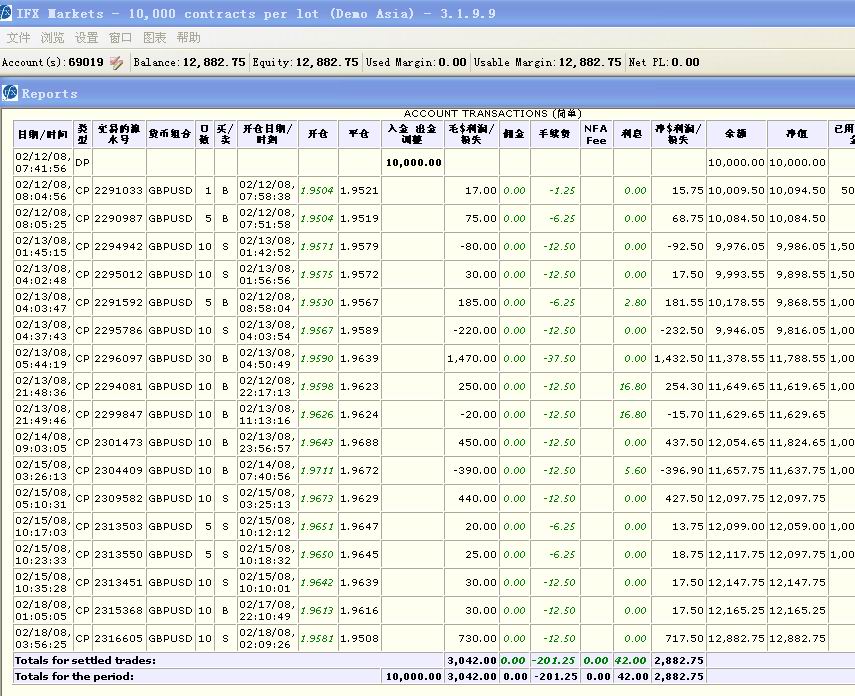Screen dimensions: 855x696
Task: Click the account icon beside 69019
Action: coord(117,62)
